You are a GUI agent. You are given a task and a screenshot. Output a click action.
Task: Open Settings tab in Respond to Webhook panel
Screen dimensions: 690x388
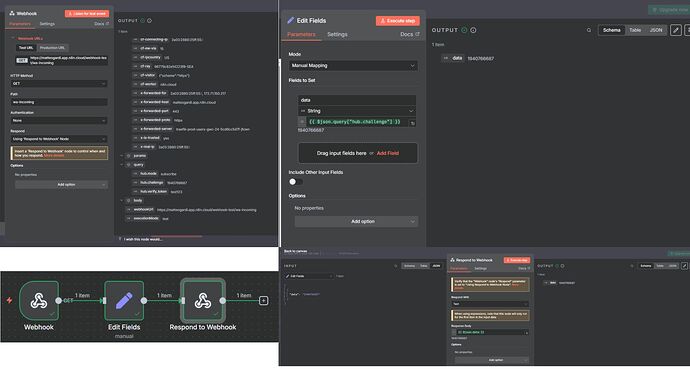[481, 268]
